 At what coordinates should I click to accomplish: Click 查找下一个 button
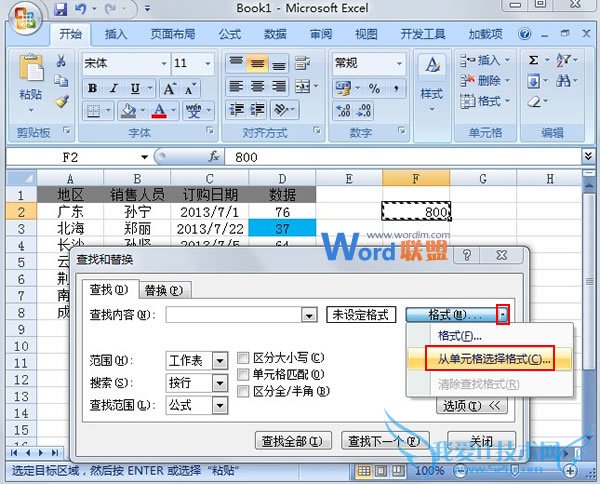point(385,441)
